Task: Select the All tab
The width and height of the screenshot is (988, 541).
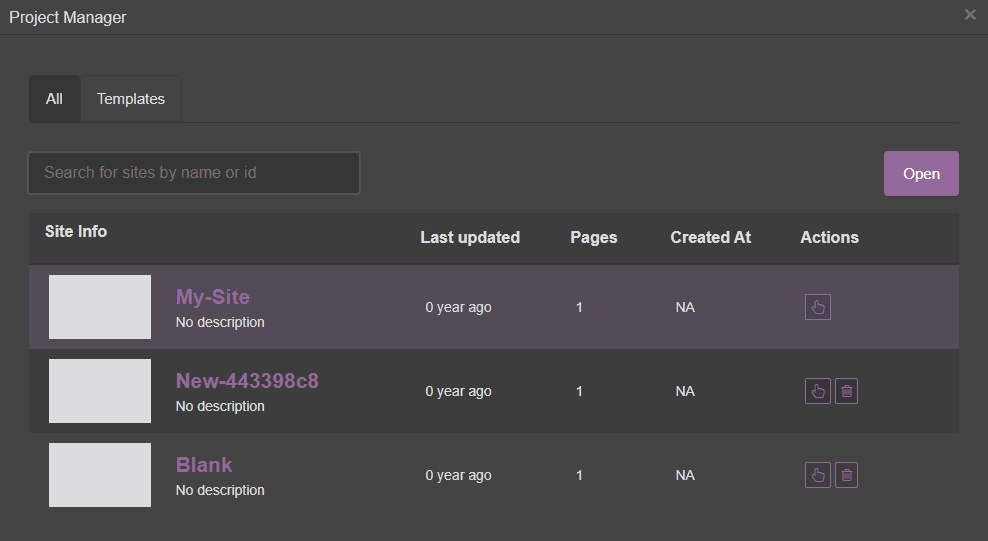Action: pos(54,99)
